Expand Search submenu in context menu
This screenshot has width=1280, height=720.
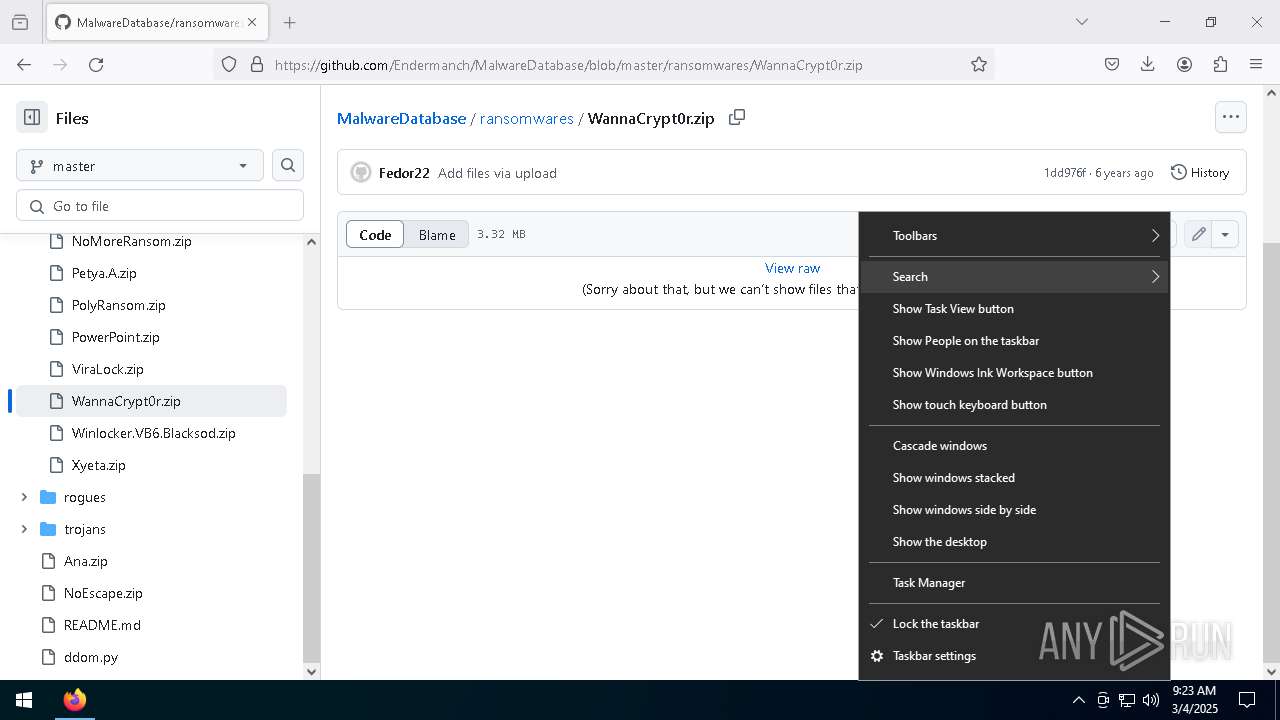click(1014, 277)
